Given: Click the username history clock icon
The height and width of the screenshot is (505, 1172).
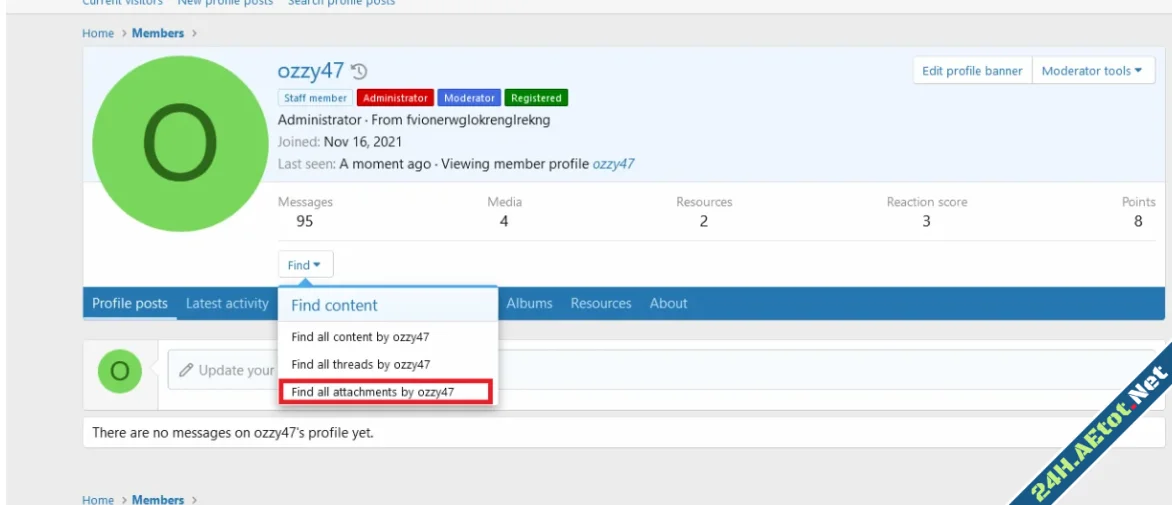Looking at the screenshot, I should pyautogui.click(x=360, y=72).
